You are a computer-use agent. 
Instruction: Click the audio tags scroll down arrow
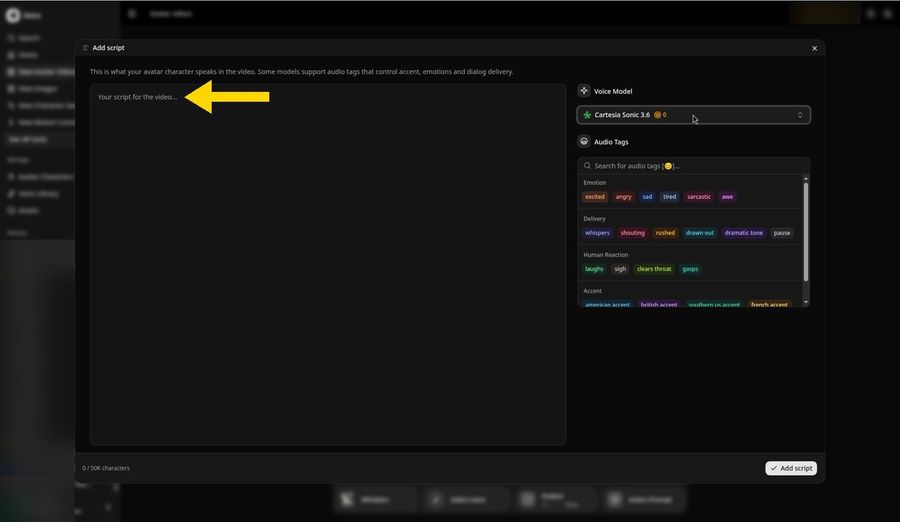pos(806,302)
